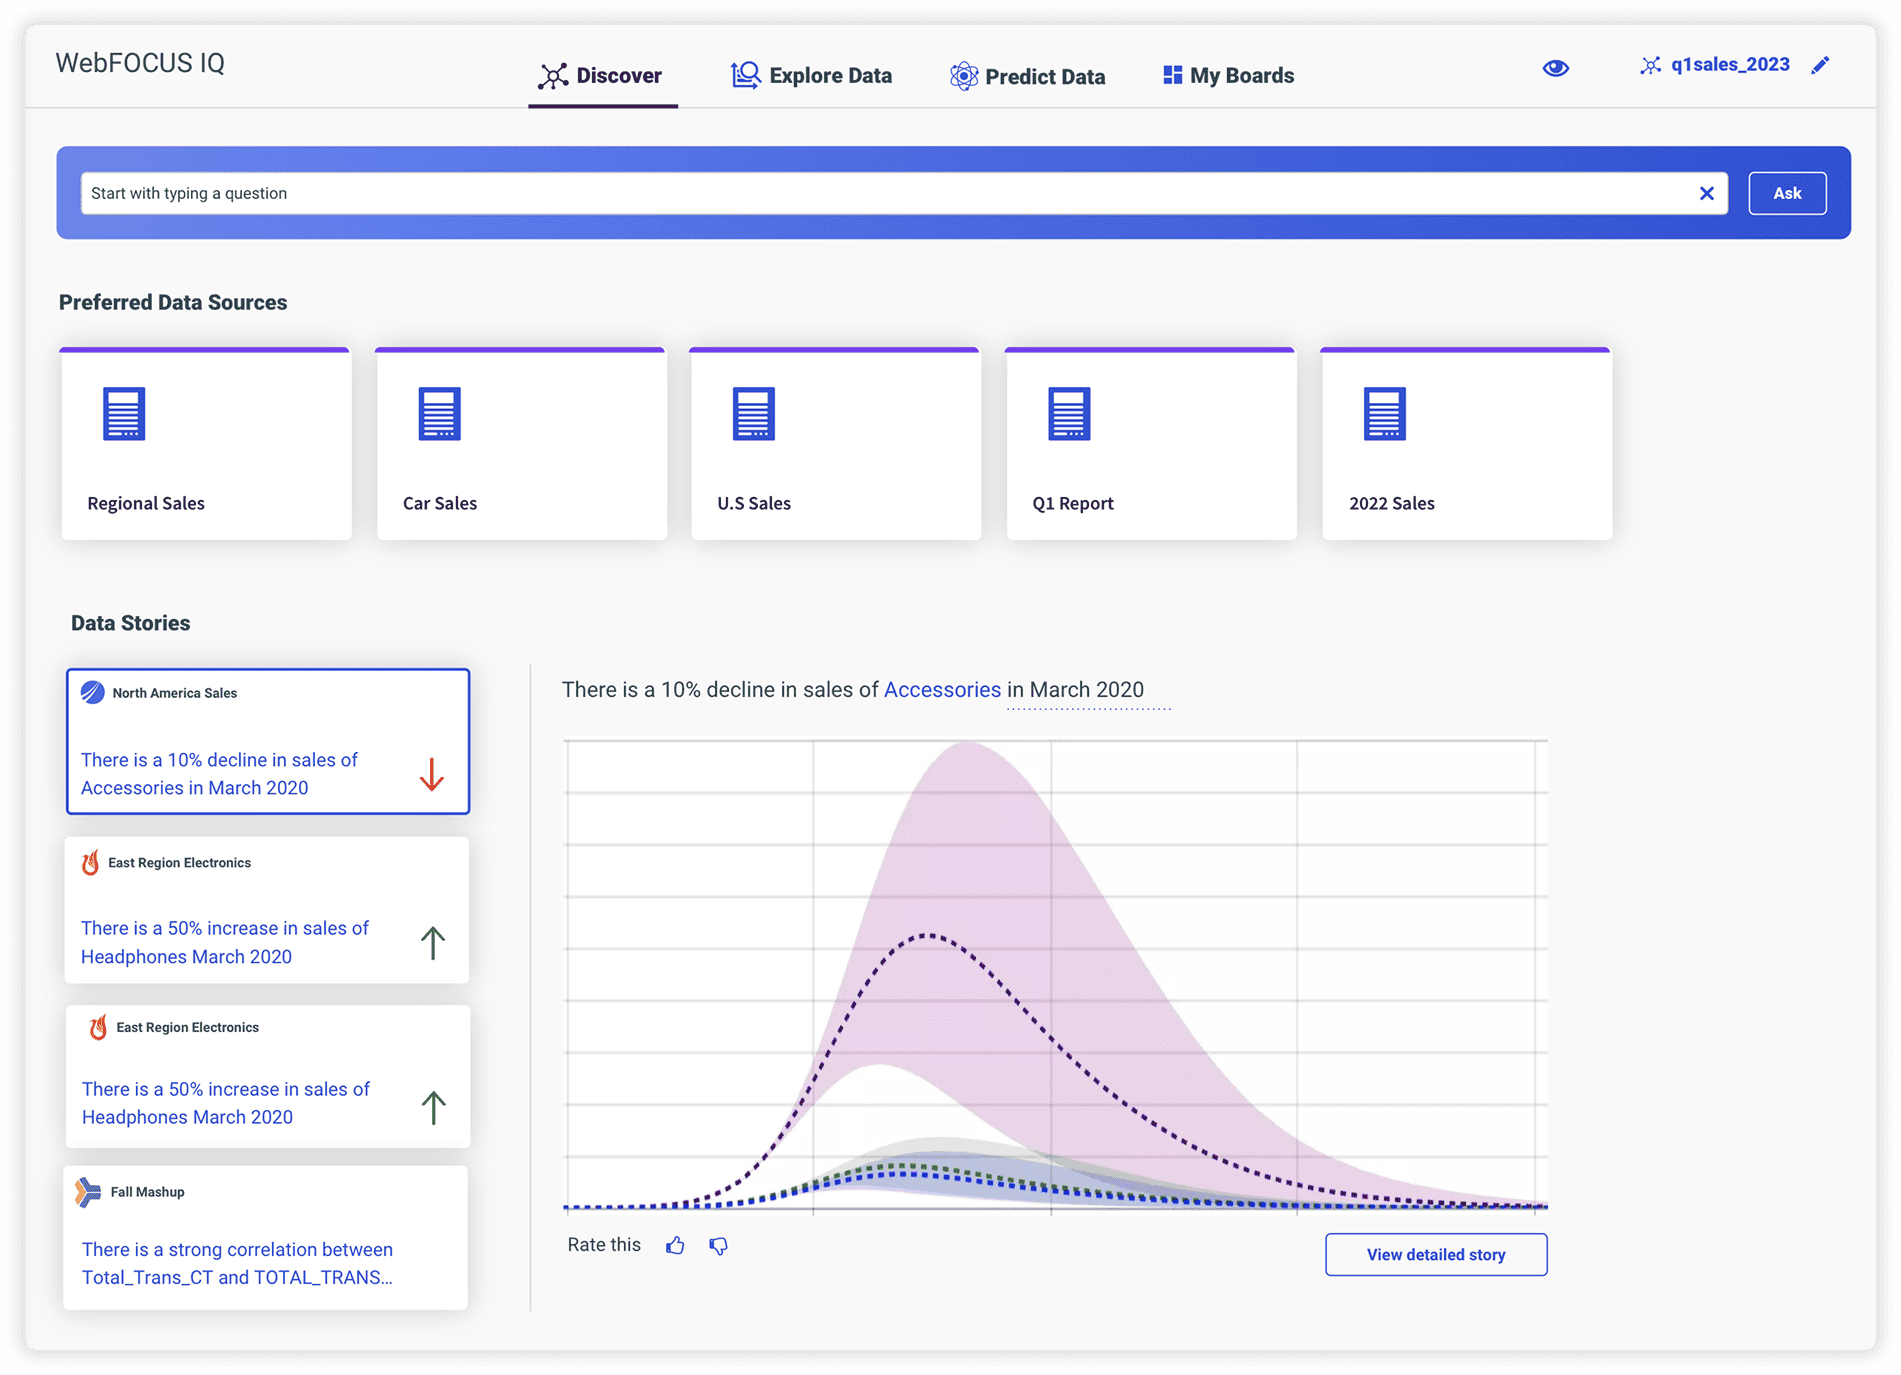Click the 2022 Sales document icon

point(1384,413)
